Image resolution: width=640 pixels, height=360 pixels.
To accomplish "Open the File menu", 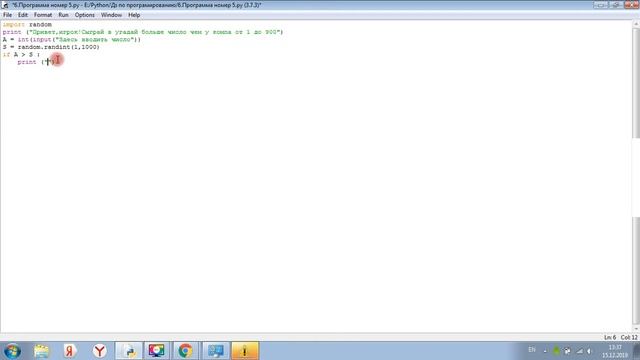I will tap(7, 15).
